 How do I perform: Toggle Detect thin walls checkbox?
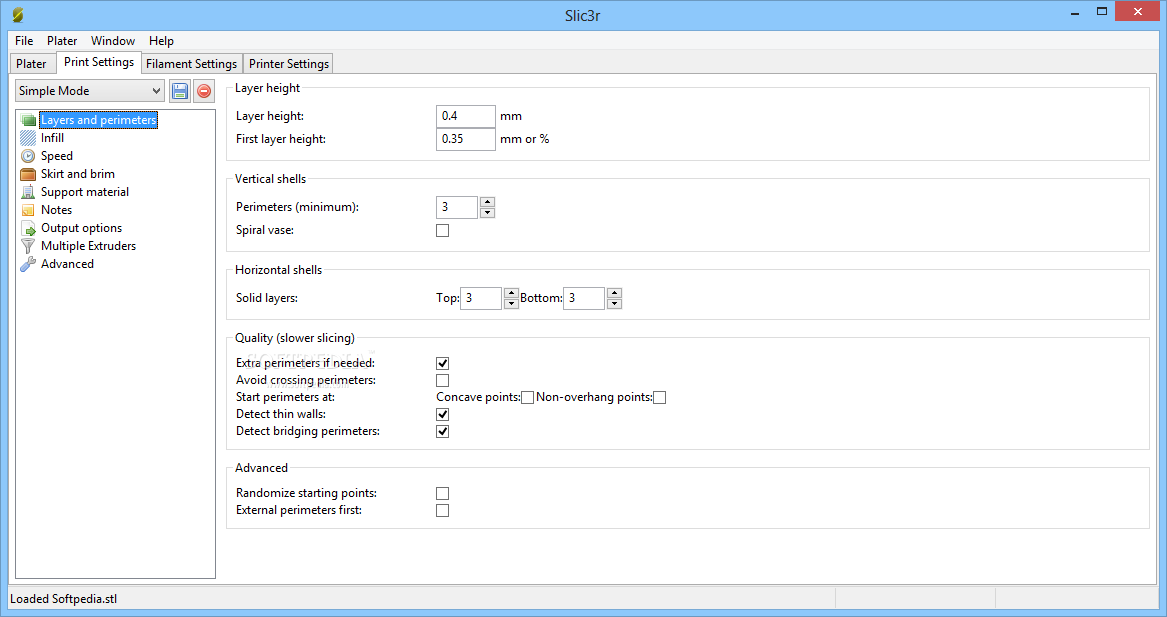pos(442,415)
